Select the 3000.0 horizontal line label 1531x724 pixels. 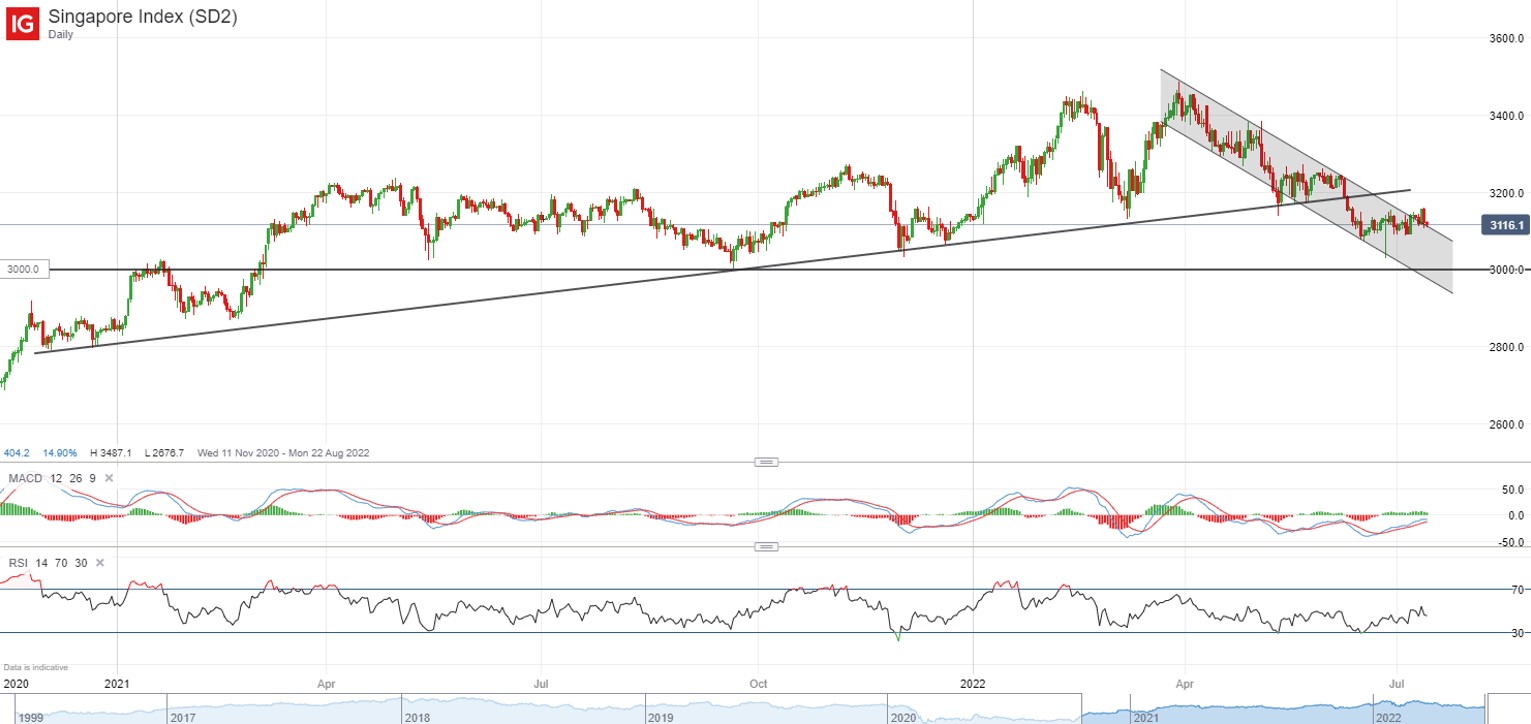(22, 270)
